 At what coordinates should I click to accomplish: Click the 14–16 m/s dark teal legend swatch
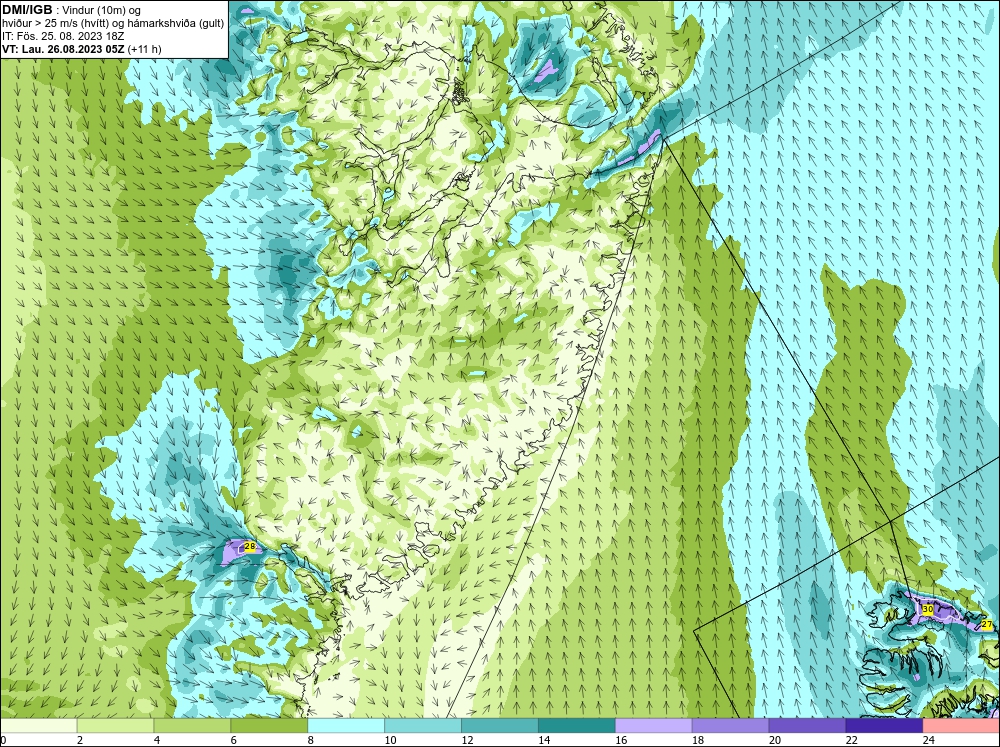pyautogui.click(x=577, y=726)
